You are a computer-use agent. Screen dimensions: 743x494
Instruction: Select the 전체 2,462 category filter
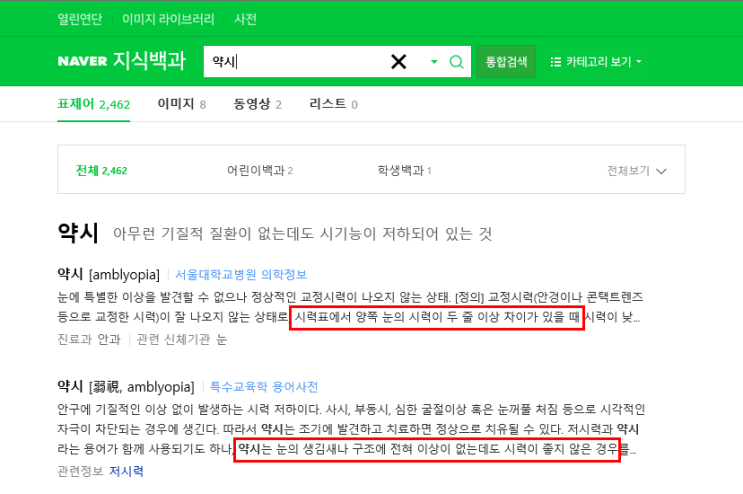click(x=101, y=171)
